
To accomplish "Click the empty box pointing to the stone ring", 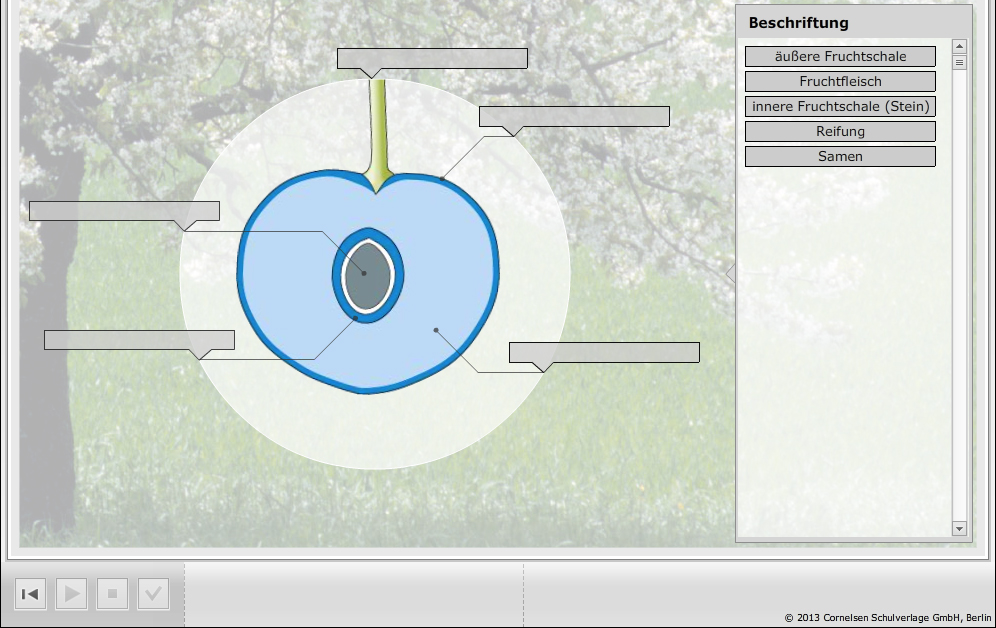I will coord(139,340).
